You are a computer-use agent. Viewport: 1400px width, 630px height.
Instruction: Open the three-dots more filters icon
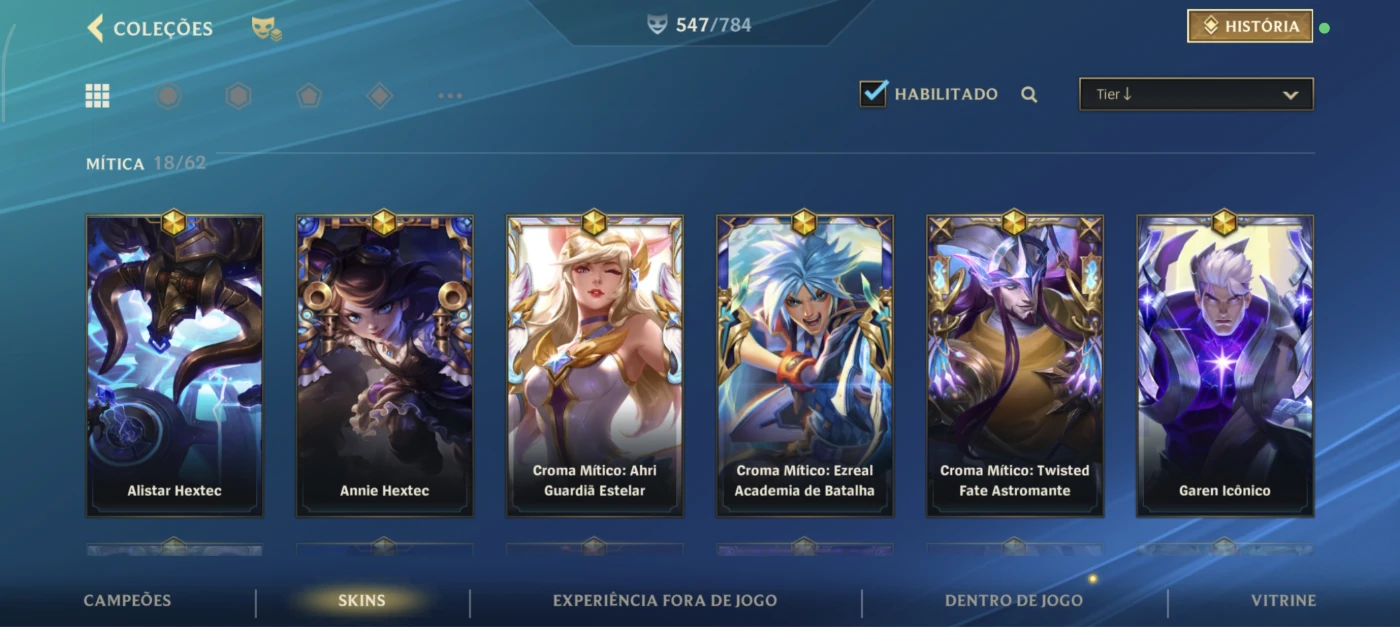(x=450, y=97)
